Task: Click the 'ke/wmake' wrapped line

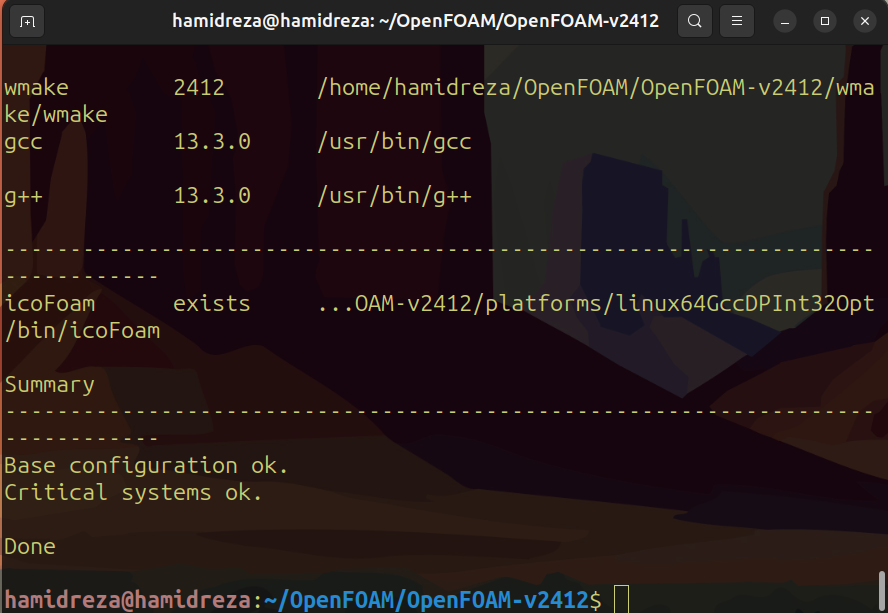Action: 56,115
